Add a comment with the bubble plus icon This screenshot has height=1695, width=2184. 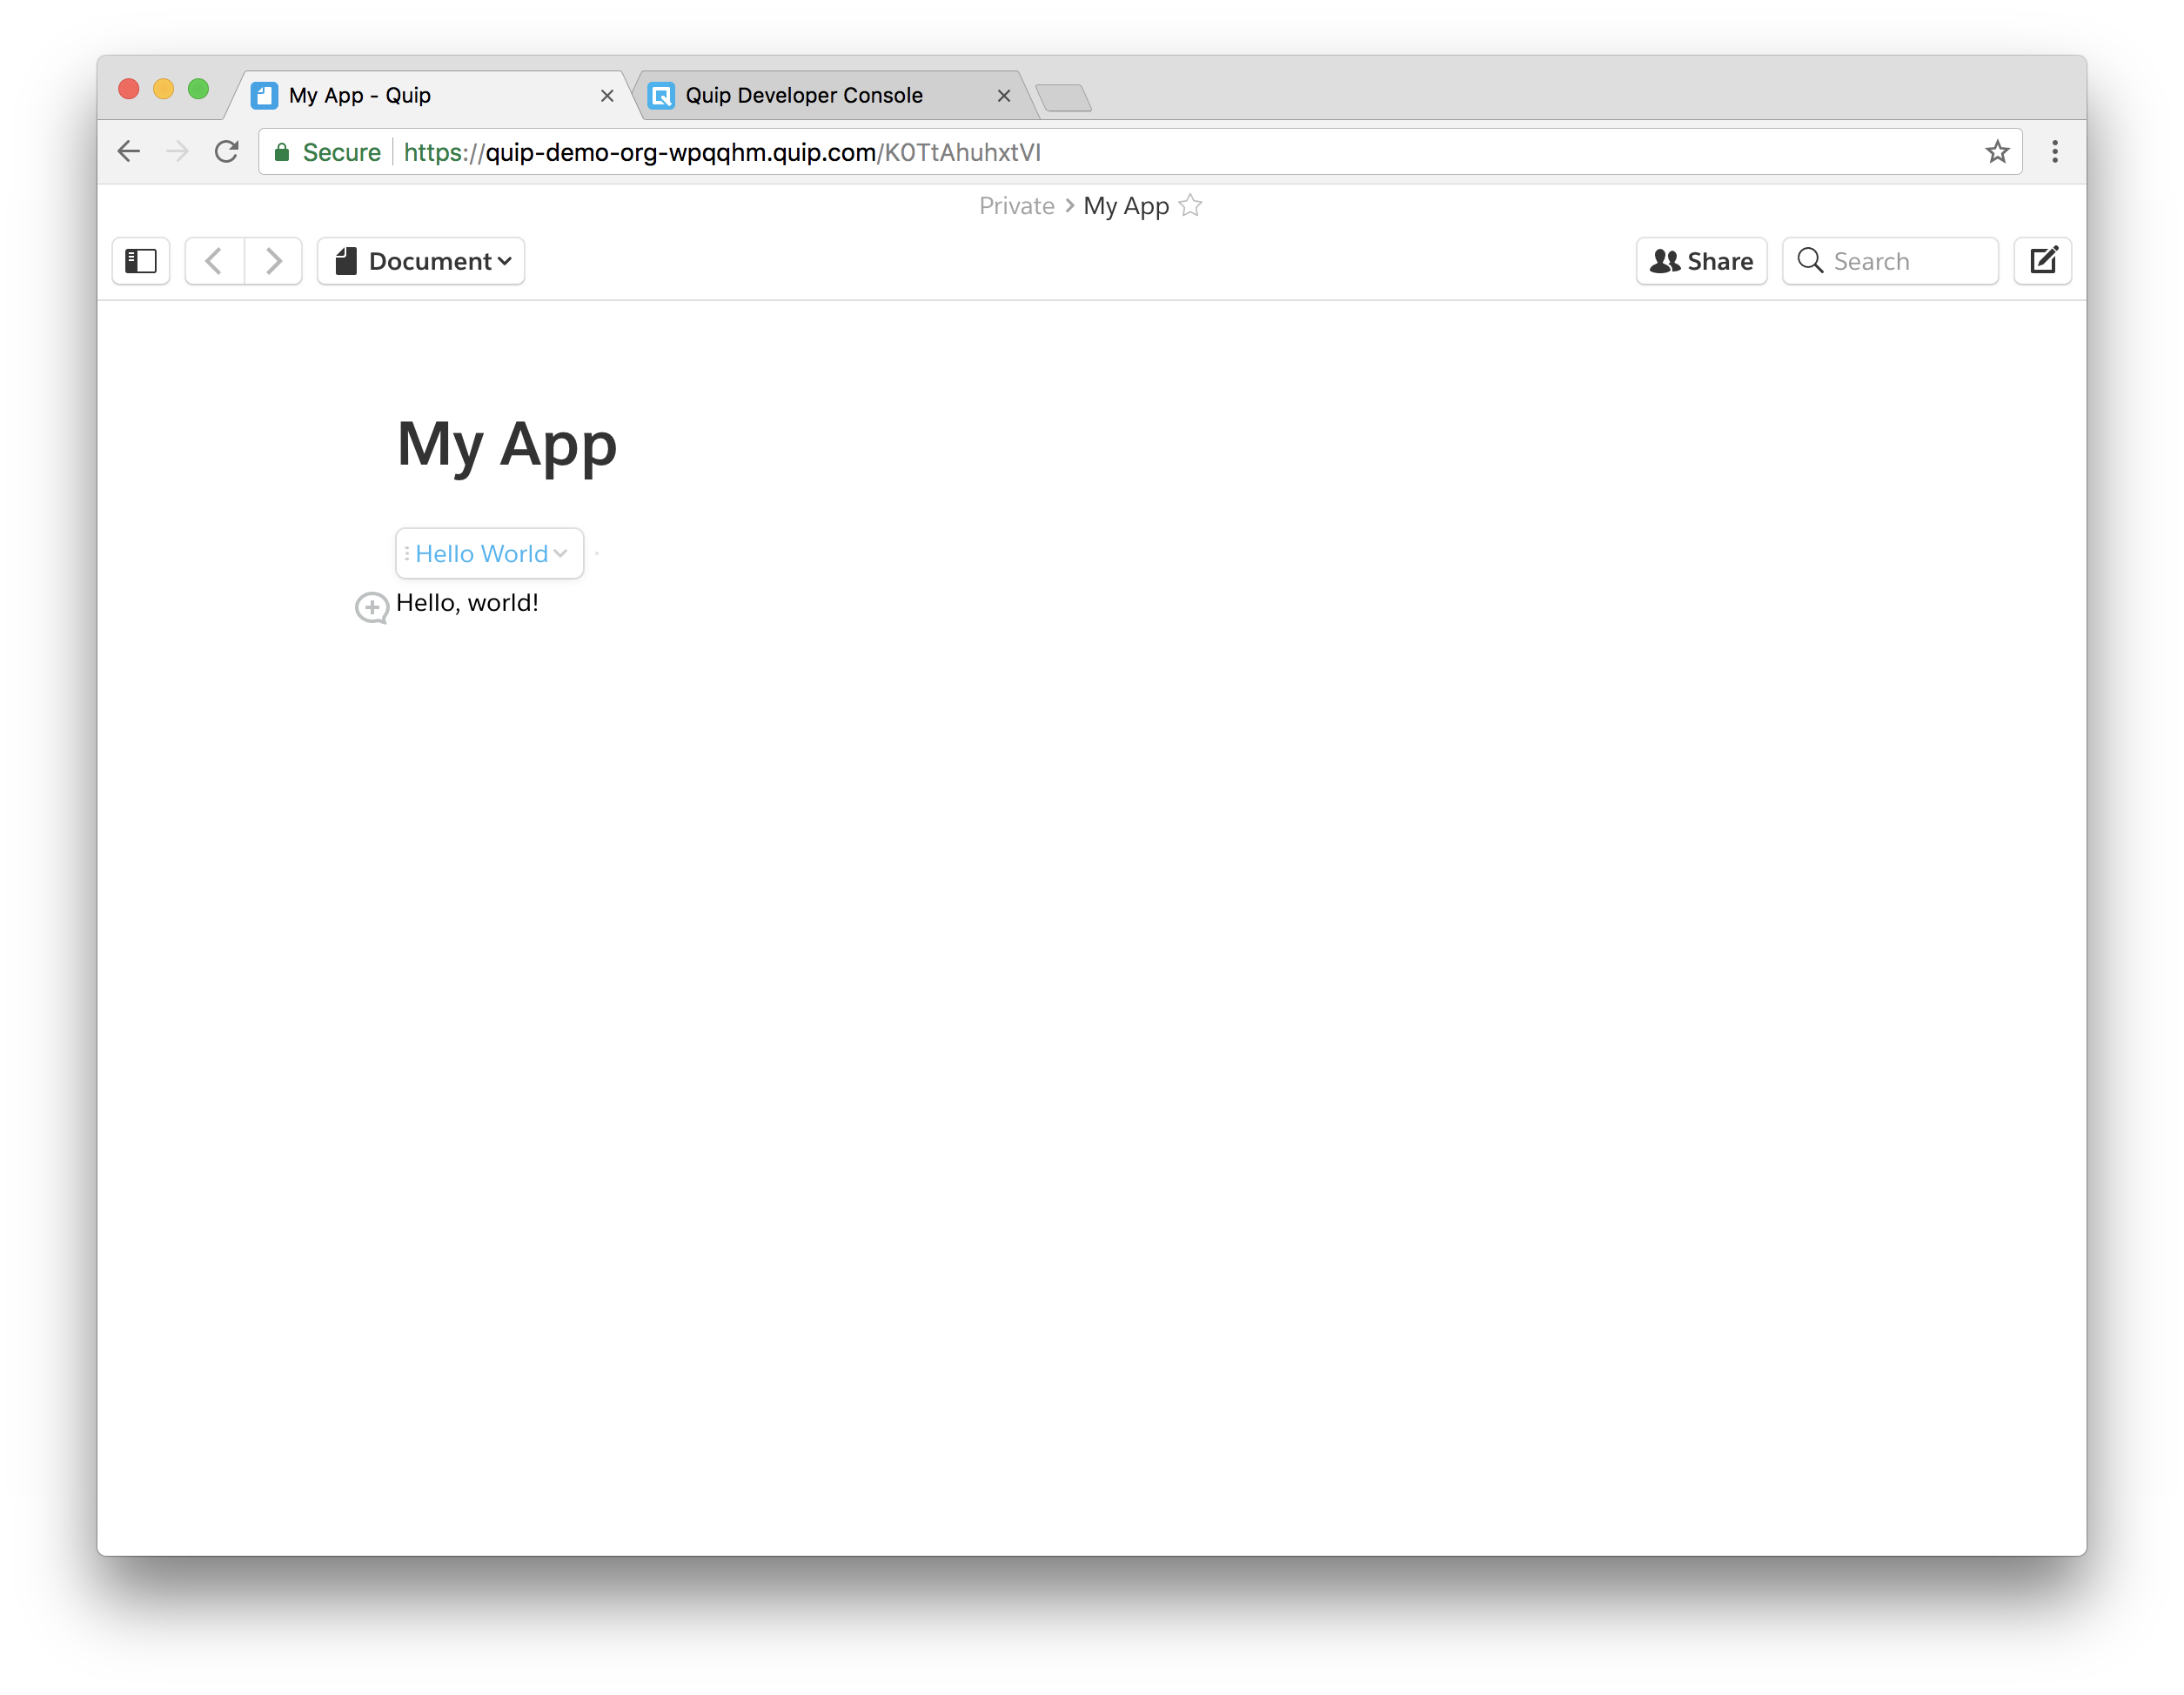(372, 608)
